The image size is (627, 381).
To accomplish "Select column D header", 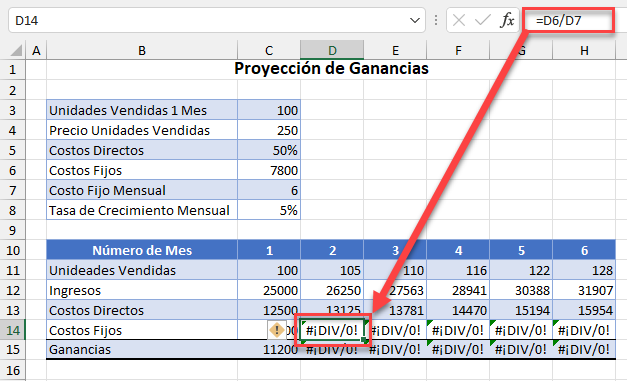I will (332, 50).
